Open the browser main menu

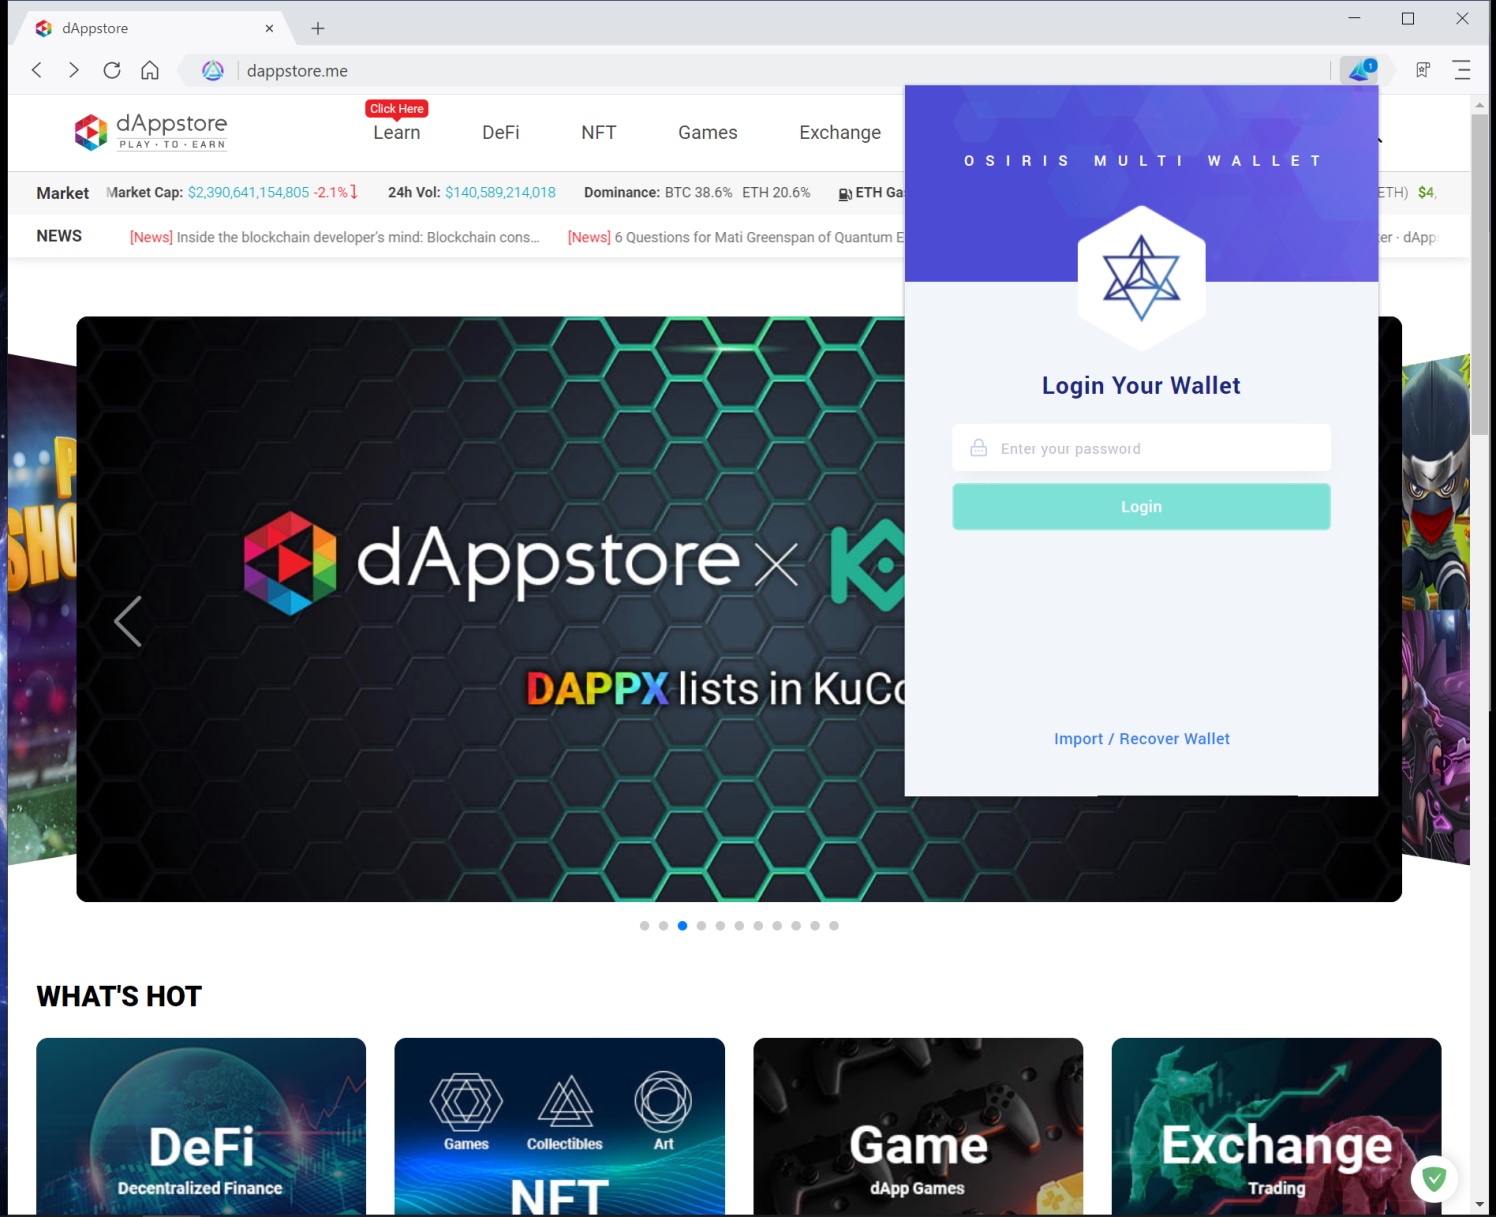pyautogui.click(x=1462, y=70)
